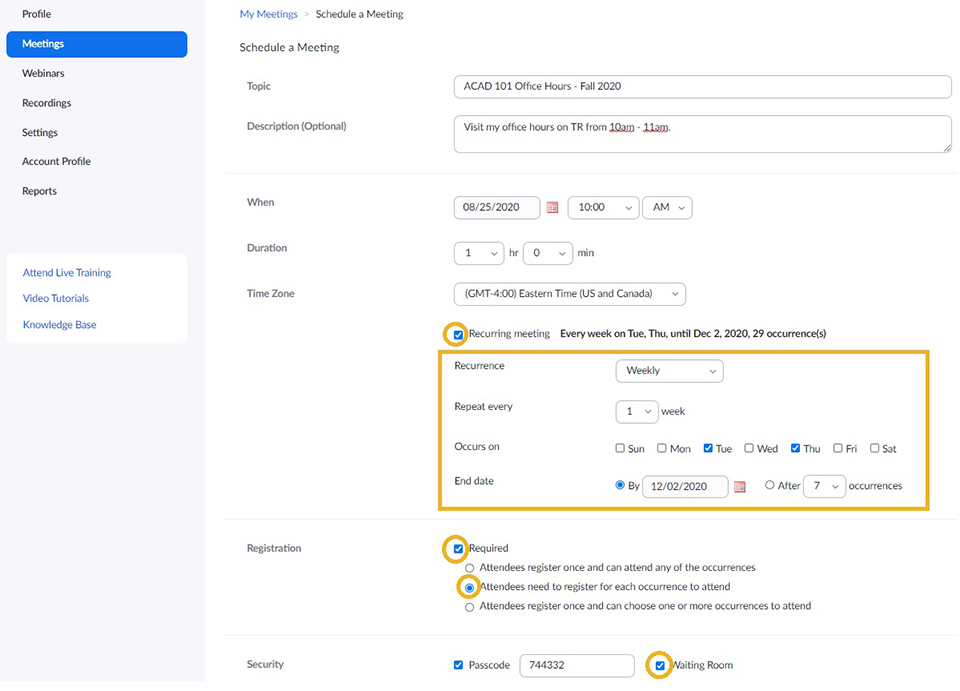The image size is (960, 691).
Task: Open the calendar picker beside End date
Action: click(x=740, y=487)
